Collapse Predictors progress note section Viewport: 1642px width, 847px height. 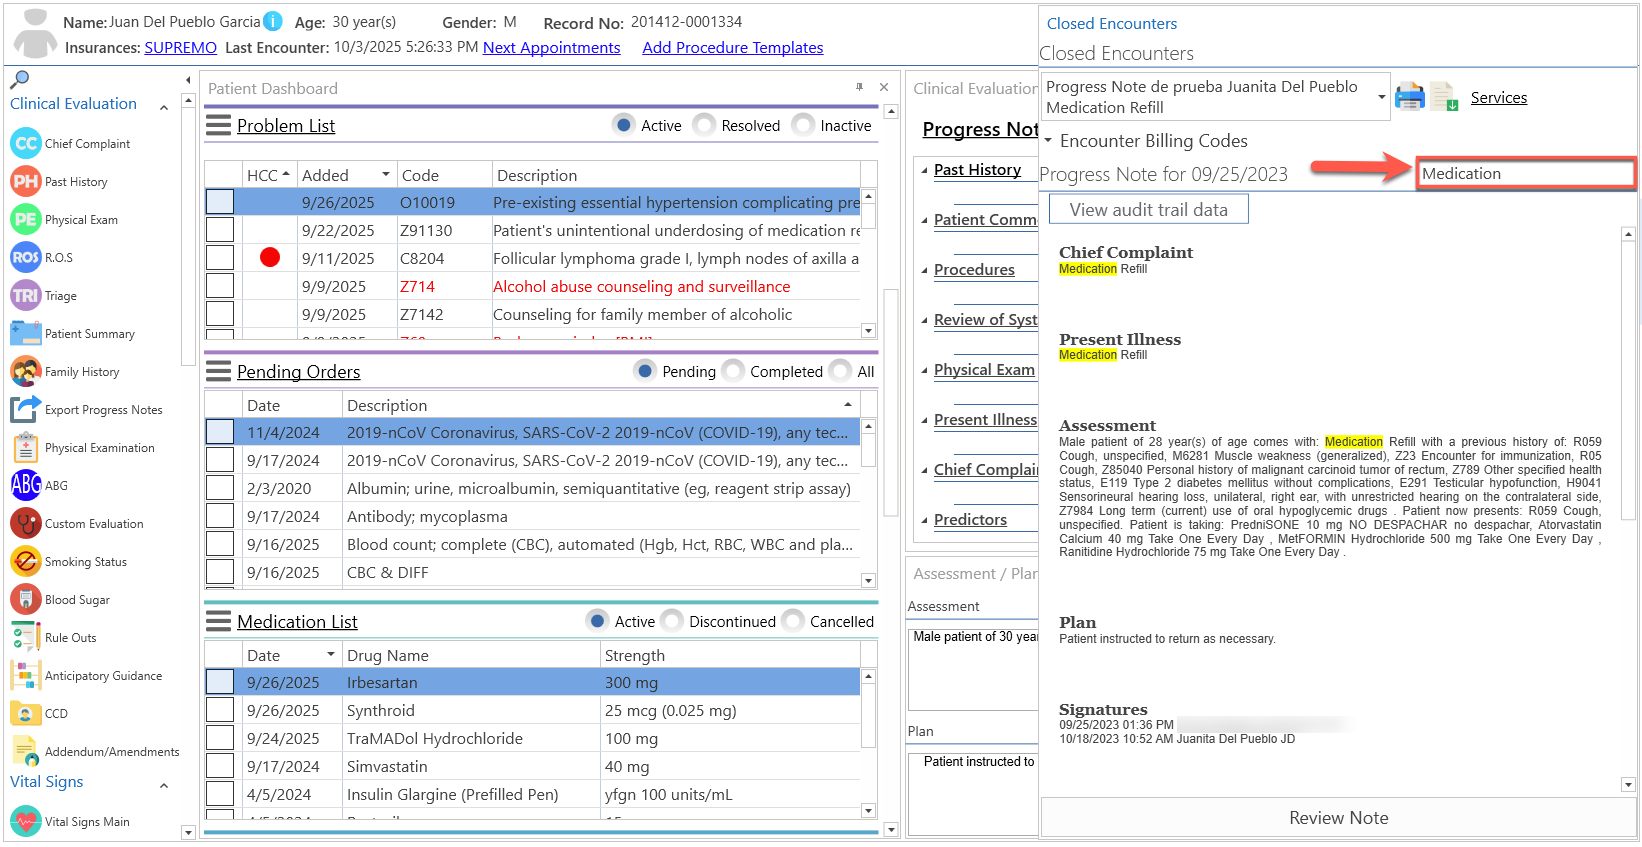pyautogui.click(x=924, y=520)
